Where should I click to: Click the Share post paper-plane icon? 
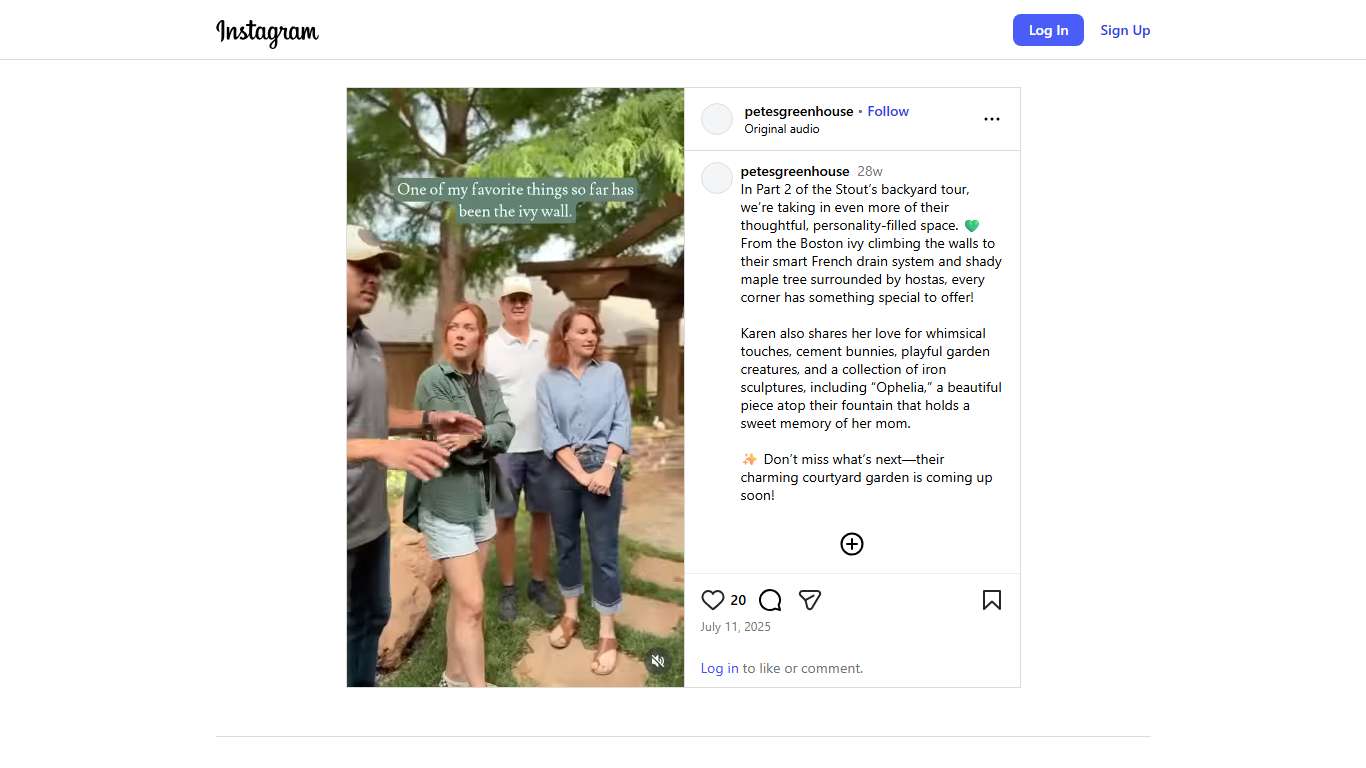pyautogui.click(x=810, y=600)
